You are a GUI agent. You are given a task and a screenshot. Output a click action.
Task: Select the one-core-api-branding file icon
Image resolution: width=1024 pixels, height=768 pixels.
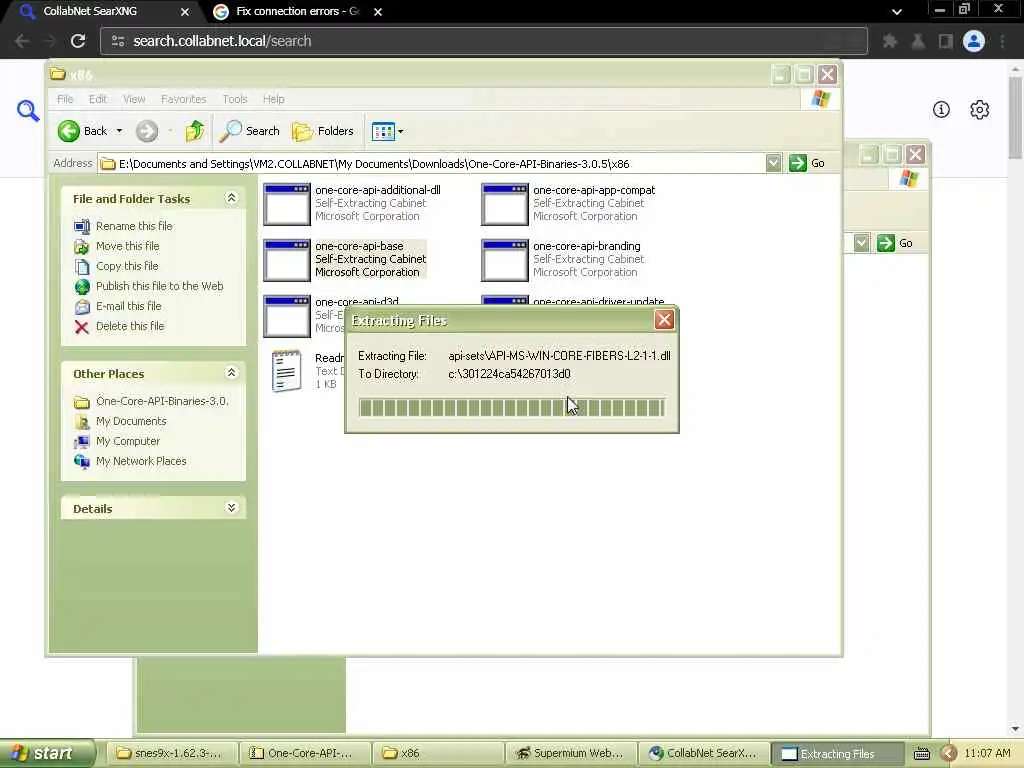click(505, 261)
